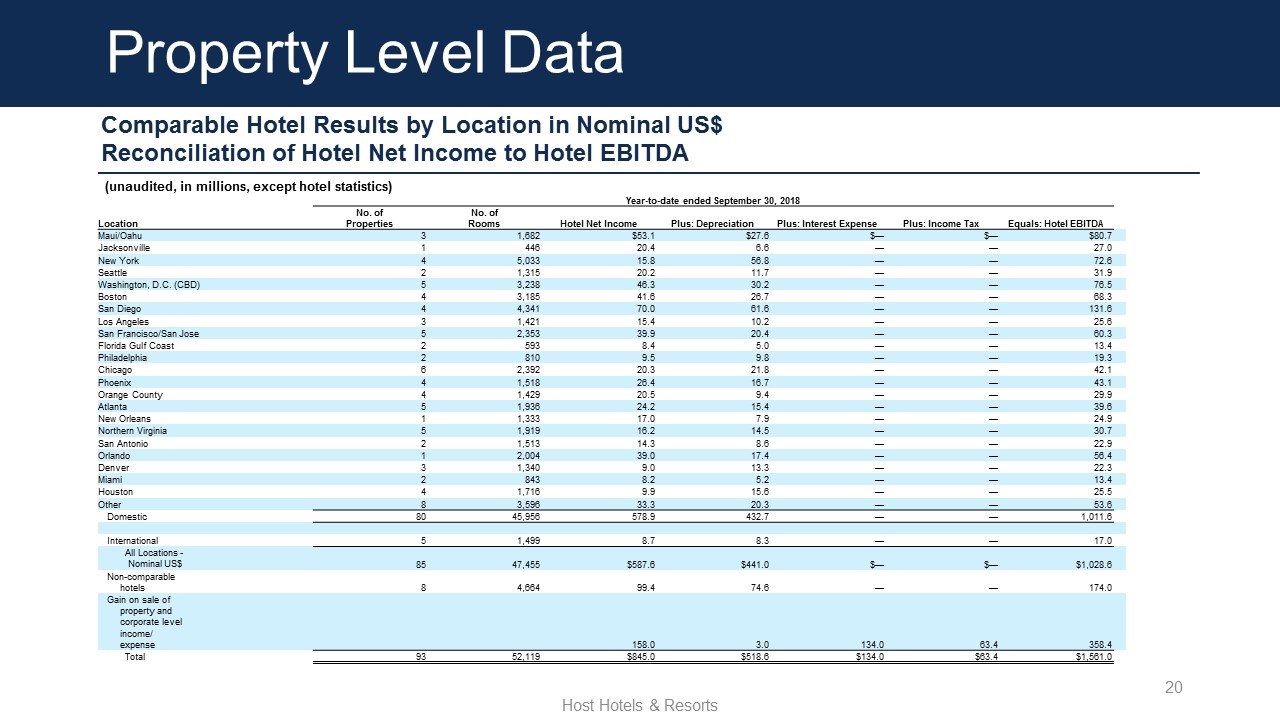Click the 'Property Level Data' slide title

pyautogui.click(x=365, y=52)
